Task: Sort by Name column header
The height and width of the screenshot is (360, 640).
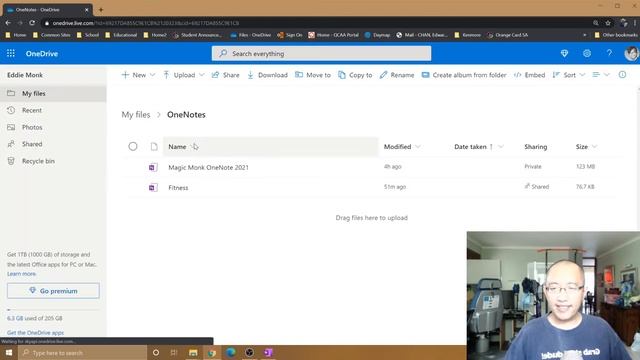Action: coord(177,147)
